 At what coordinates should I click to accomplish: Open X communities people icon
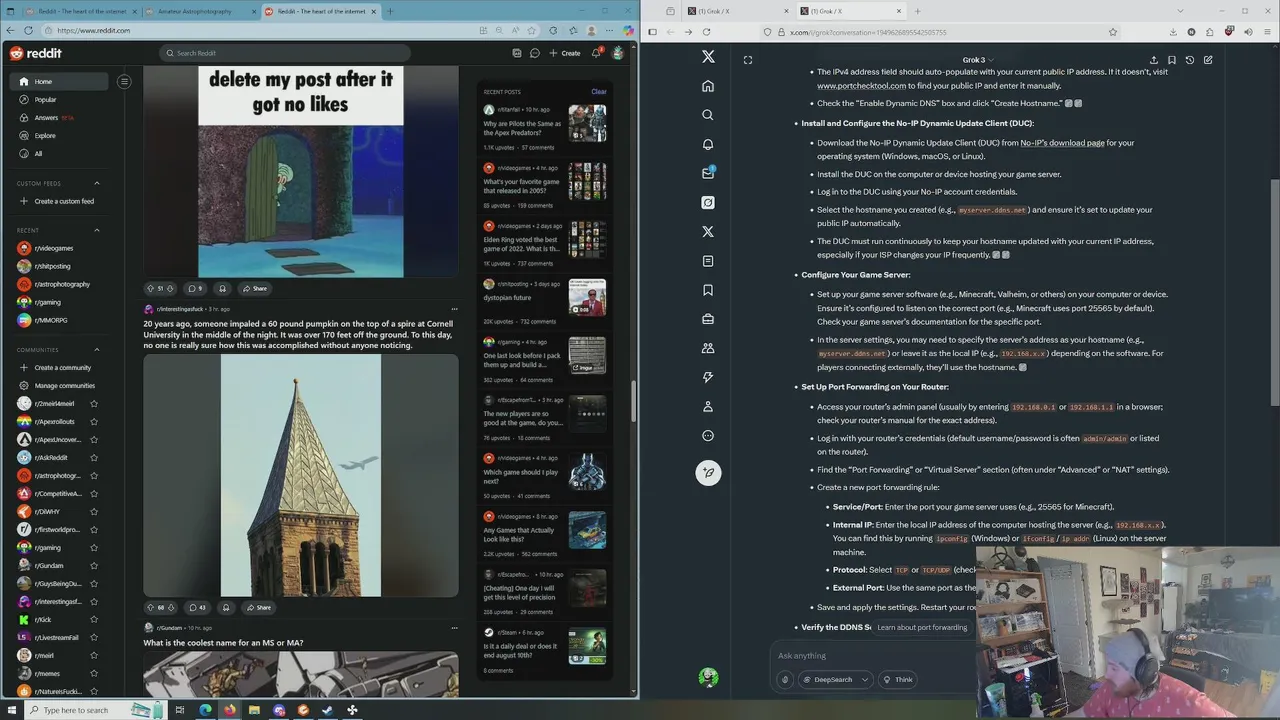pyautogui.click(x=708, y=348)
